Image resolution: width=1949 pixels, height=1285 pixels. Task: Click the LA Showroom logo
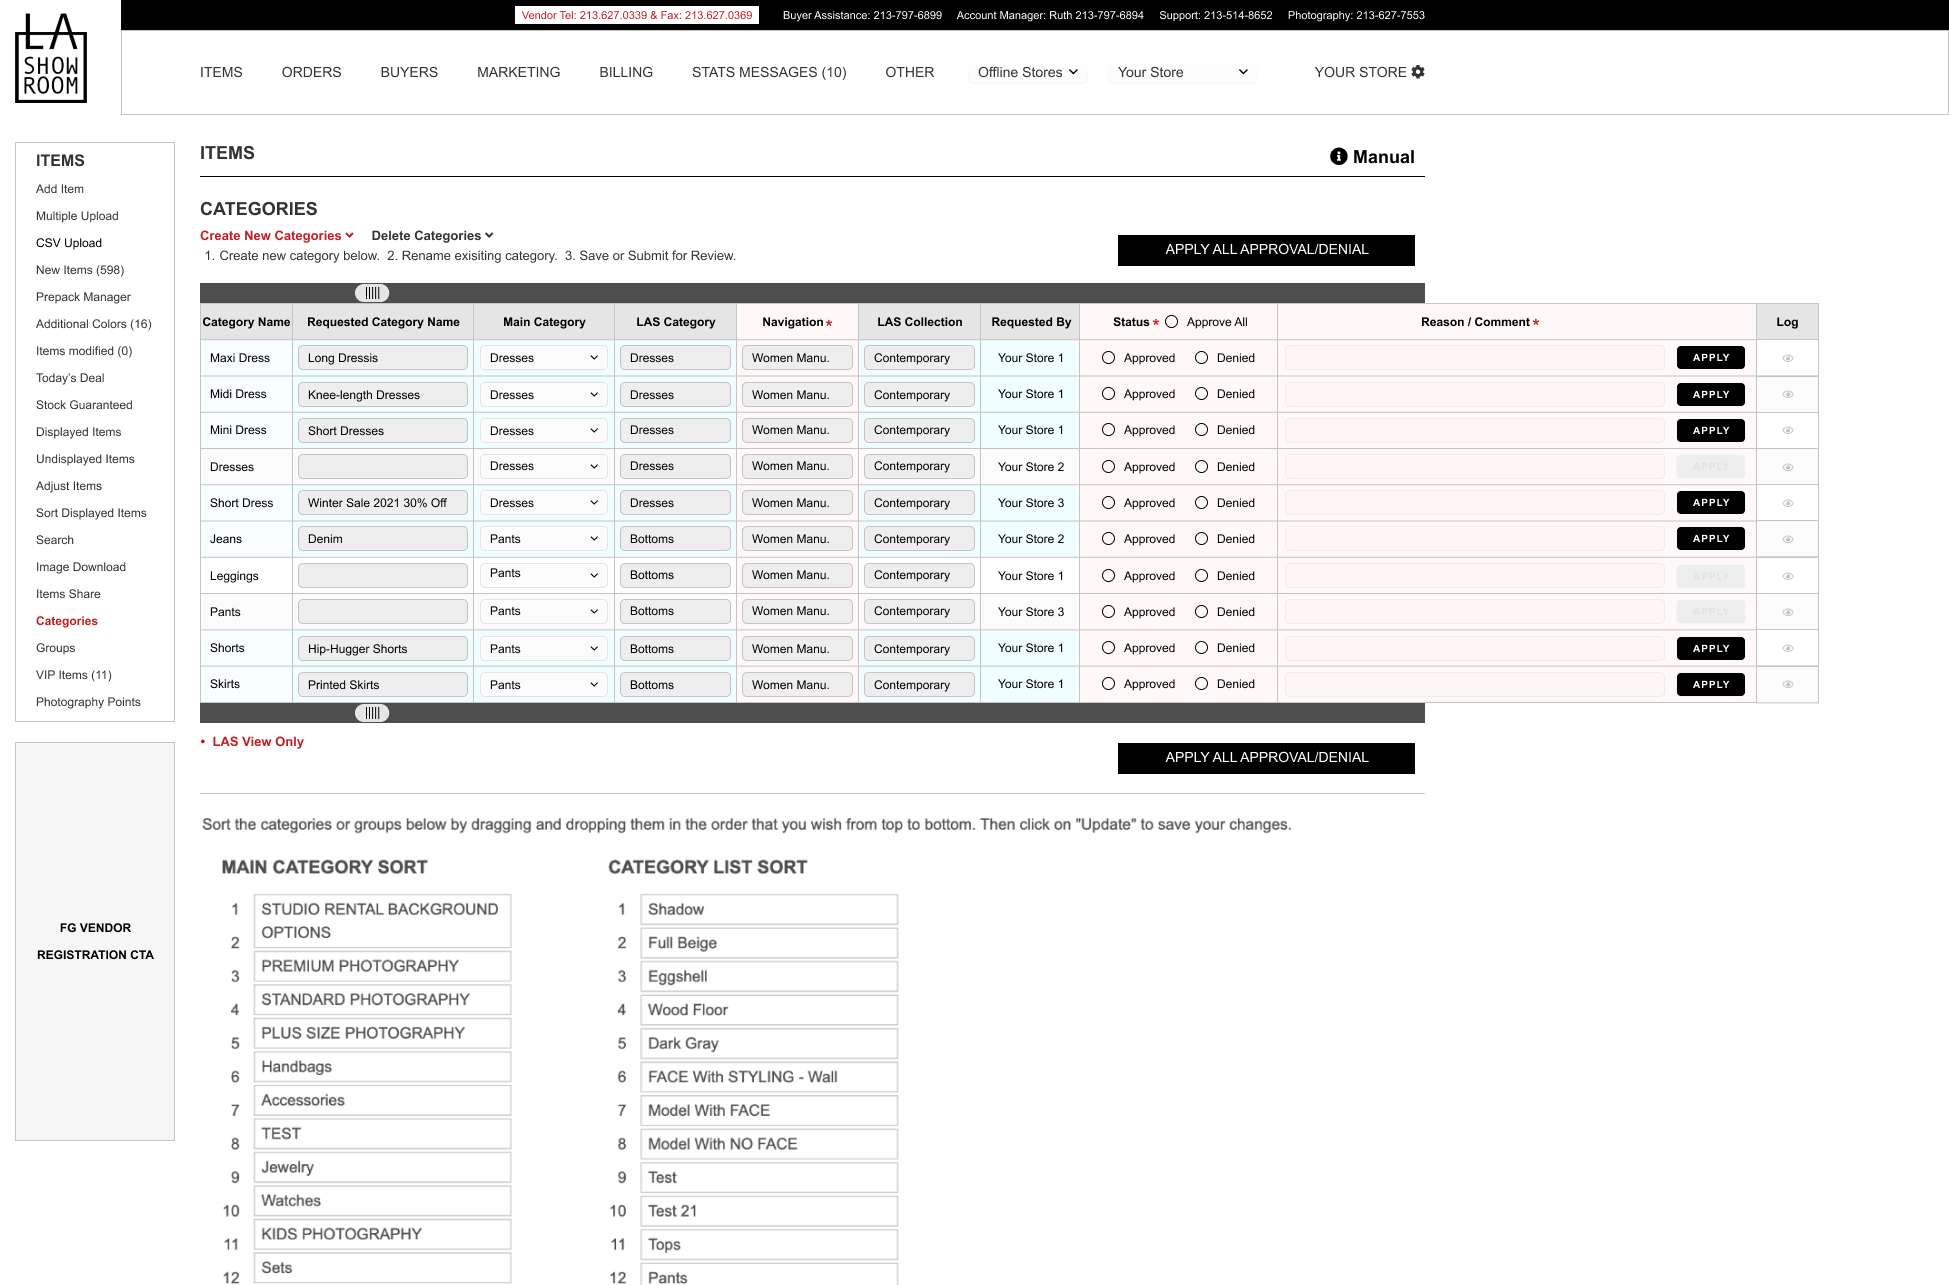click(x=51, y=58)
